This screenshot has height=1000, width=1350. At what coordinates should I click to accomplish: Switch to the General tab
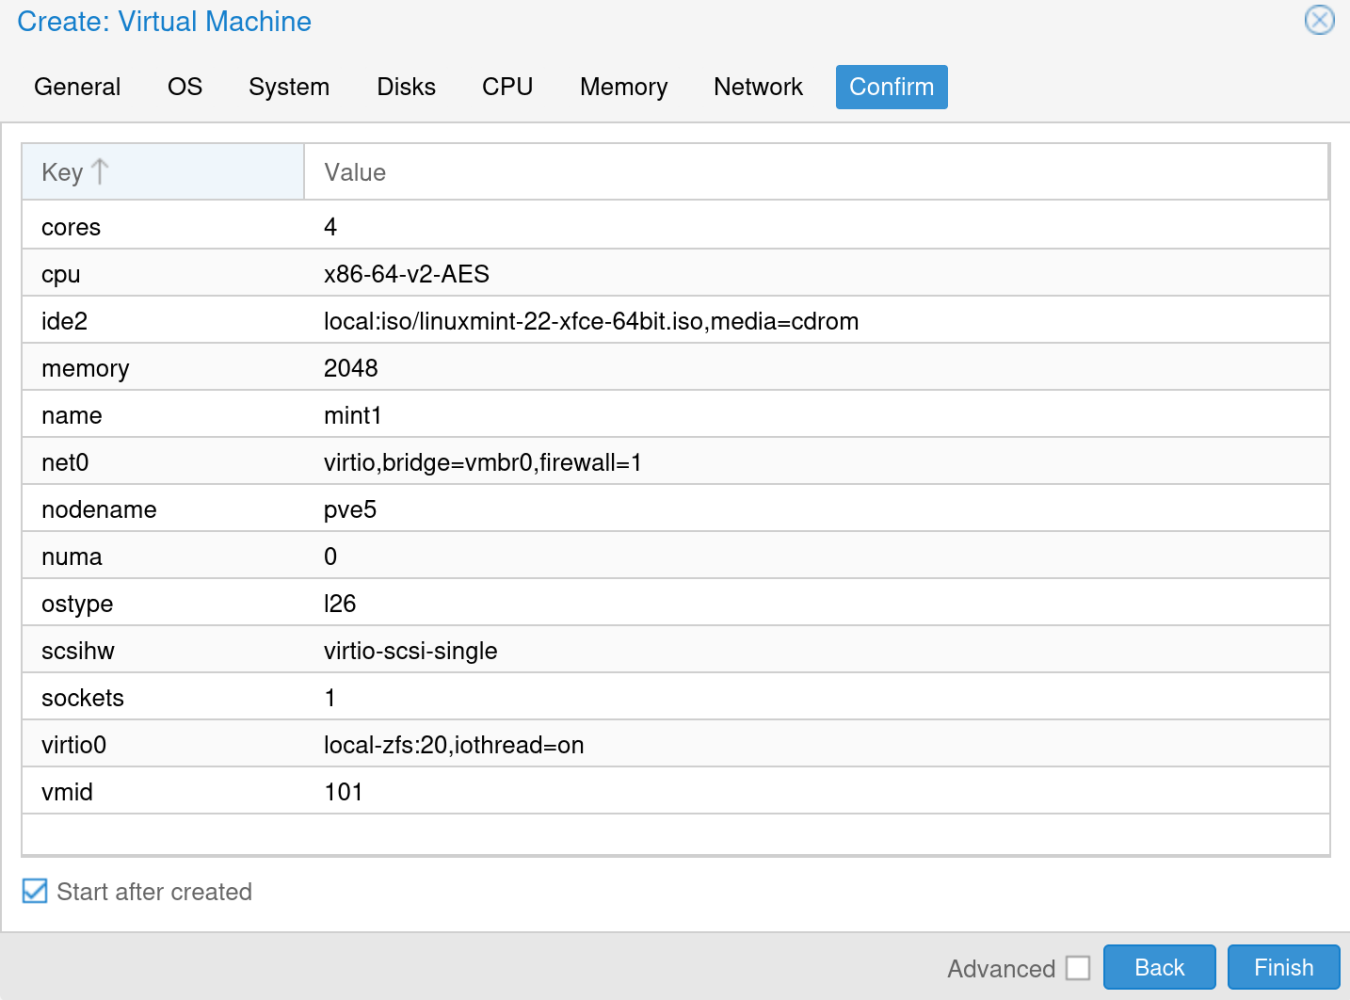77,87
